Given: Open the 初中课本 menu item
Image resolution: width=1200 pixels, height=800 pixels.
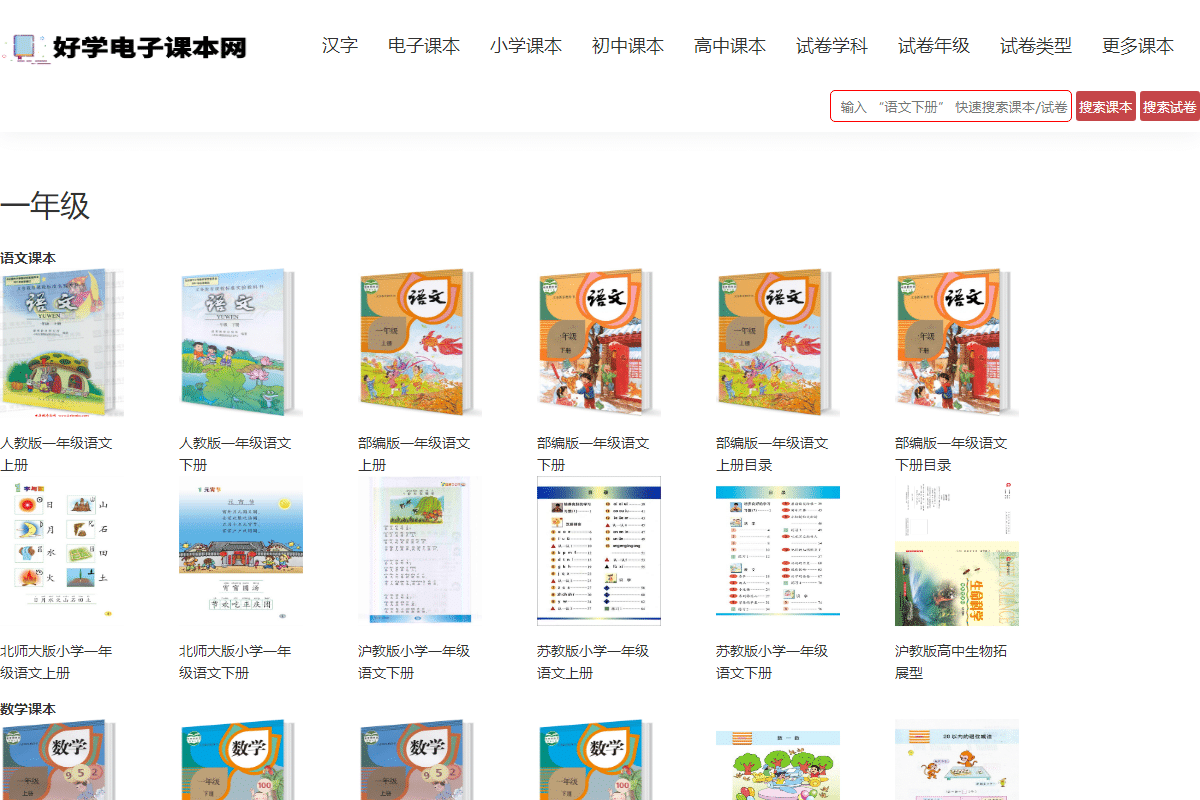Looking at the screenshot, I should 628,46.
